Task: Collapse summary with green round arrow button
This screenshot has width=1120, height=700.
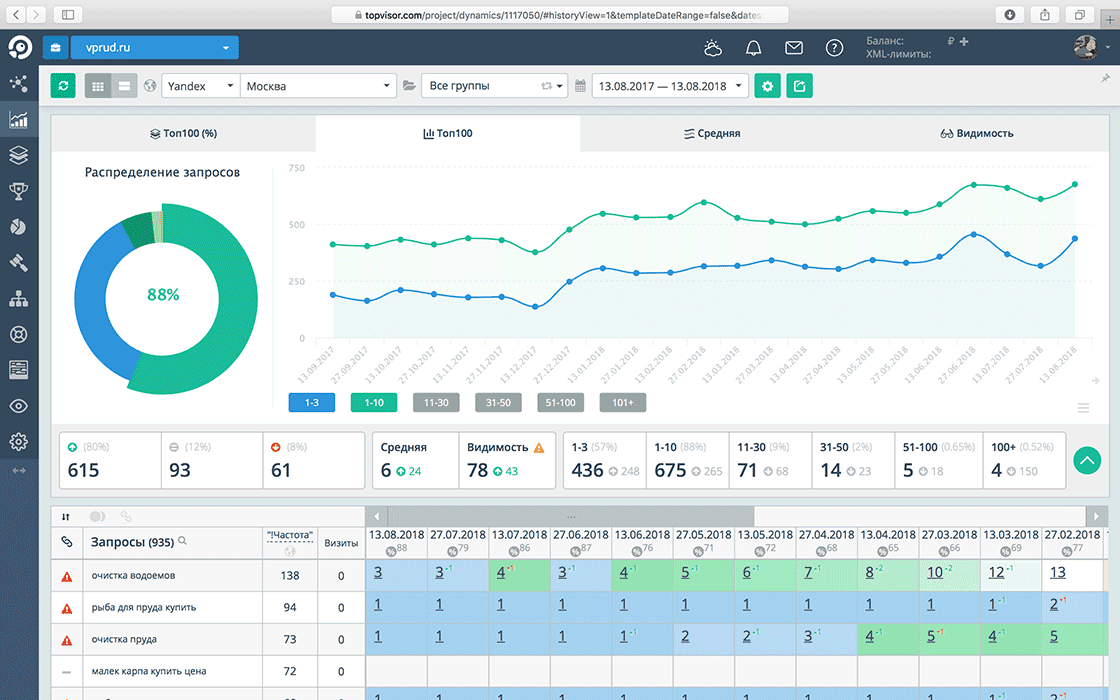Action: [1087, 460]
